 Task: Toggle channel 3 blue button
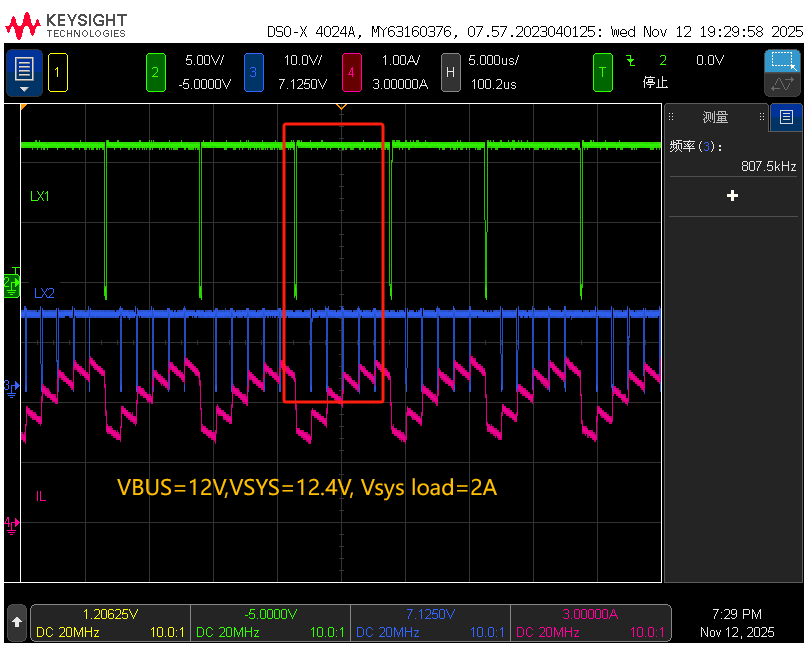[254, 72]
